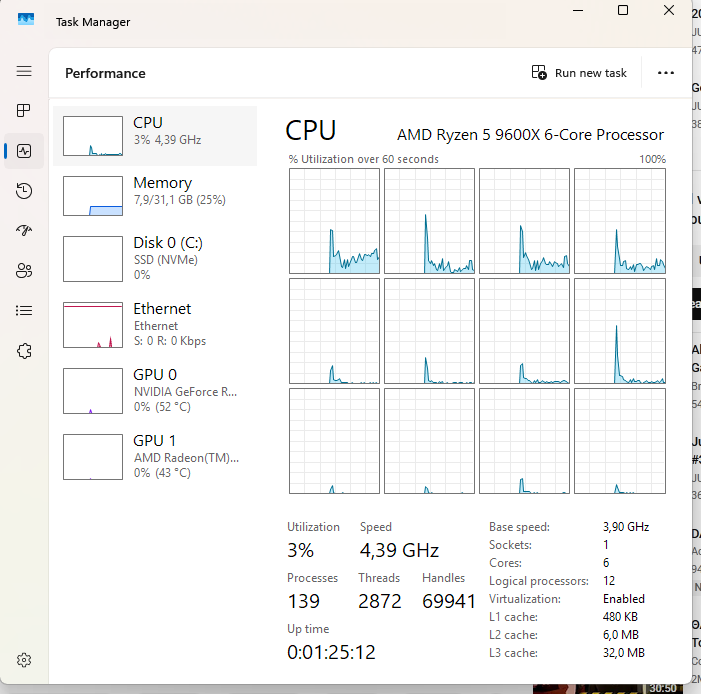Maximize the Task Manager window
This screenshot has width=701, height=694.
[x=623, y=10]
